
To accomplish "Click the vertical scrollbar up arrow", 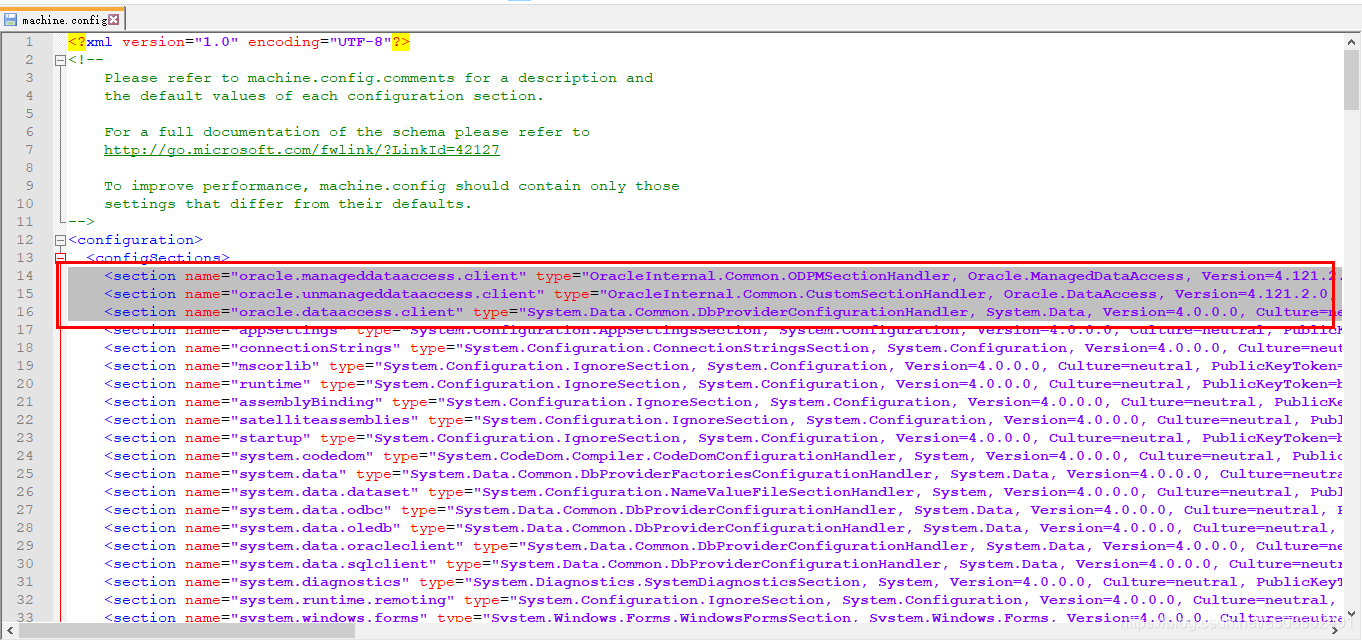I will click(x=1351, y=41).
